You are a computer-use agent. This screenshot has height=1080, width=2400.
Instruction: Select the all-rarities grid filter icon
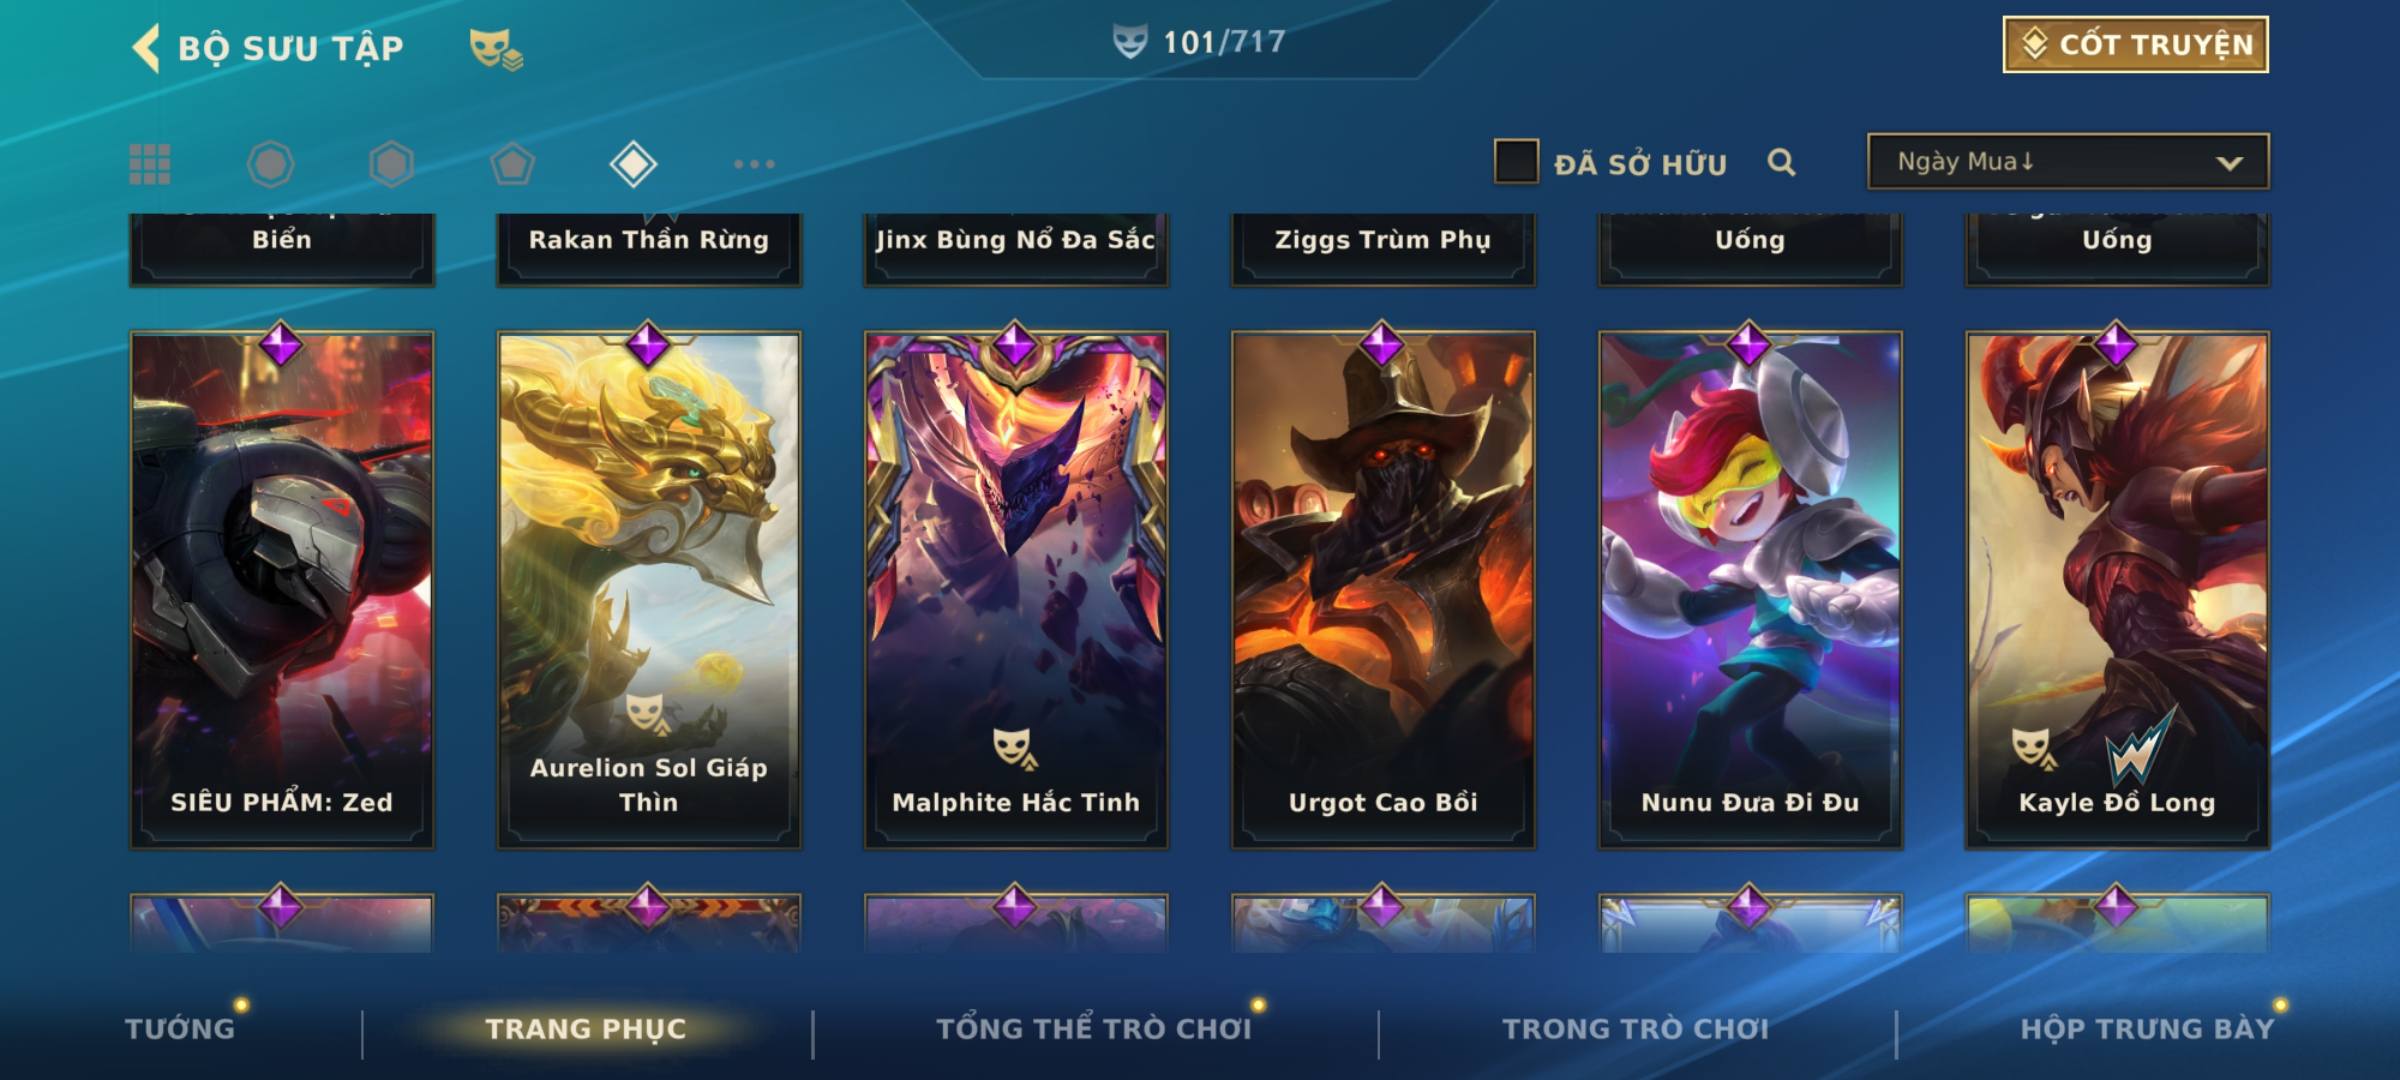coord(150,164)
